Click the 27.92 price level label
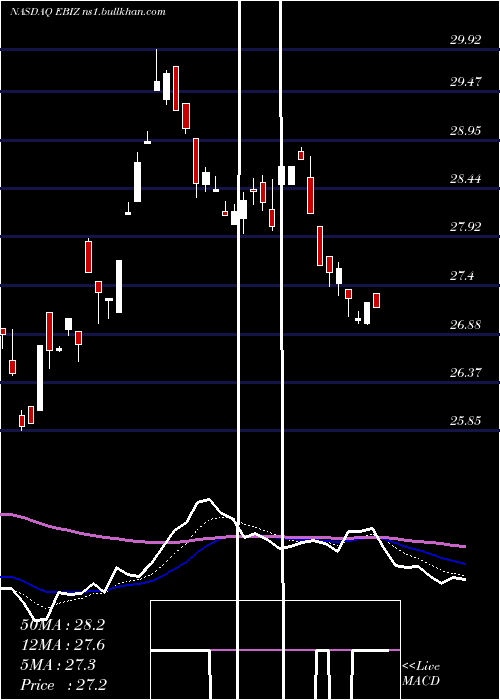 pos(465,227)
